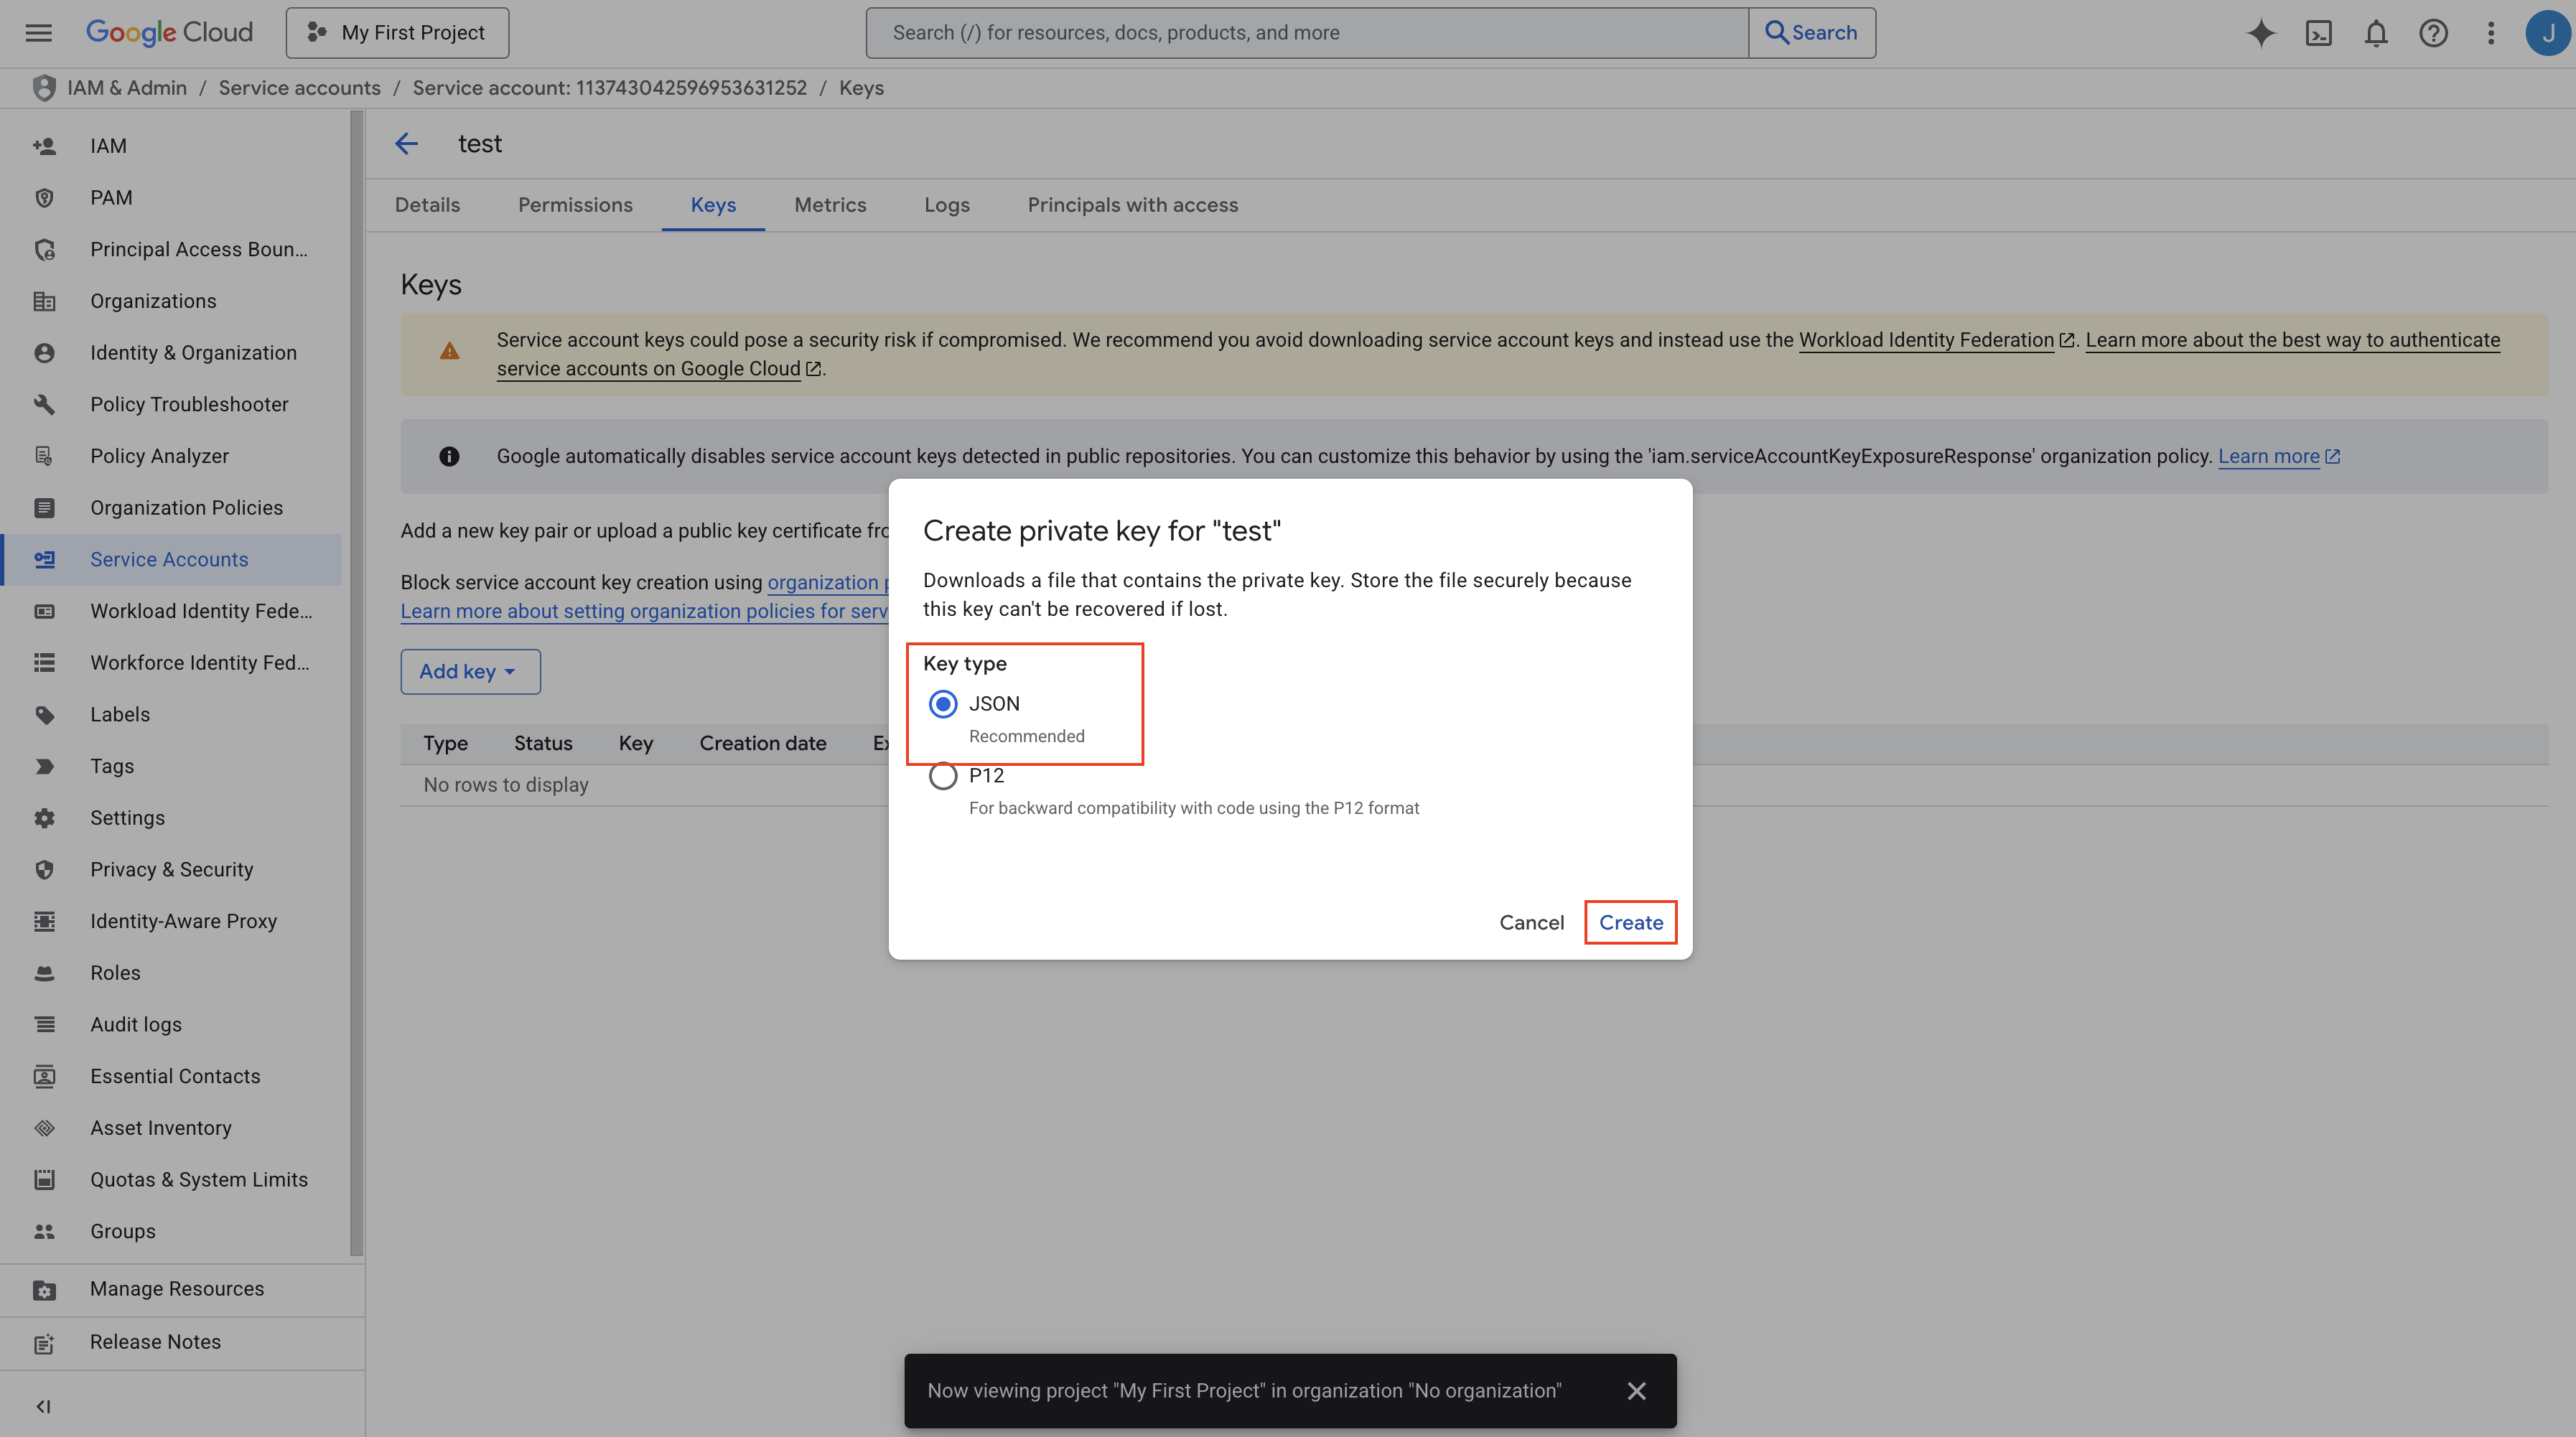This screenshot has height=1437, width=2576.
Task: Open Privacy & Security sidebar item
Action: [x=172, y=870]
